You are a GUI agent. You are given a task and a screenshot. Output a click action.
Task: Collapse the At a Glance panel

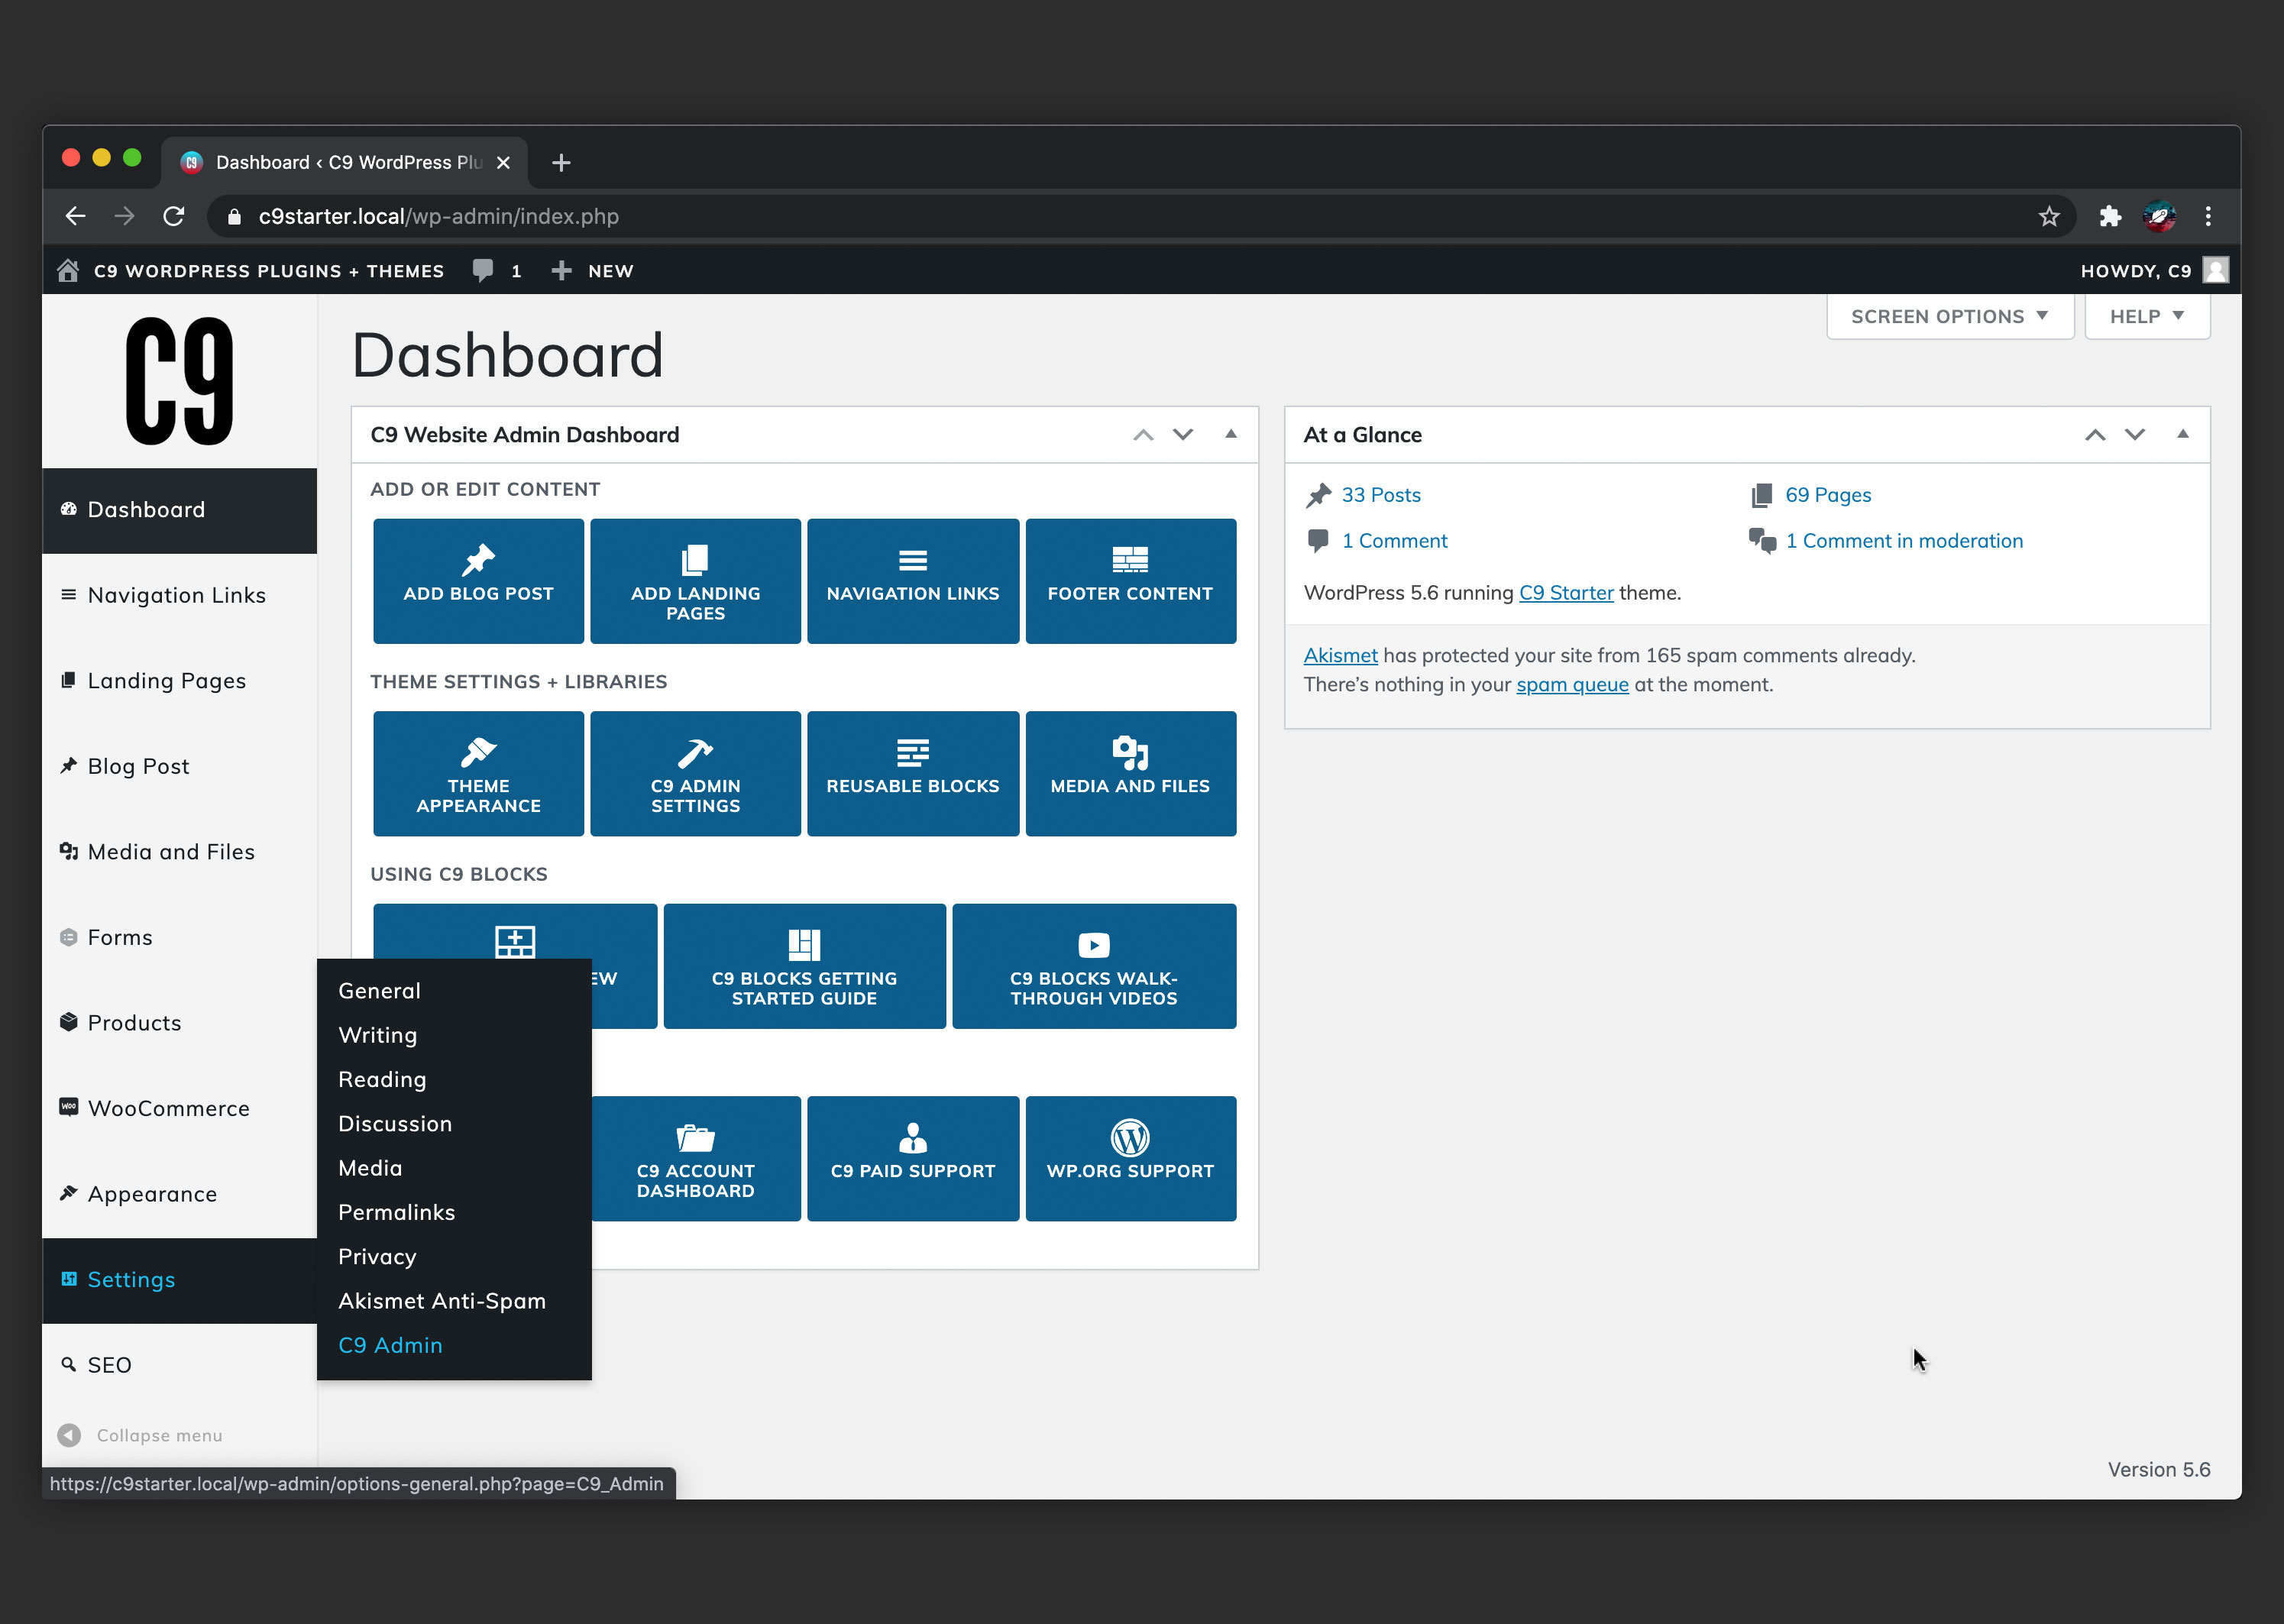pyautogui.click(x=2183, y=434)
